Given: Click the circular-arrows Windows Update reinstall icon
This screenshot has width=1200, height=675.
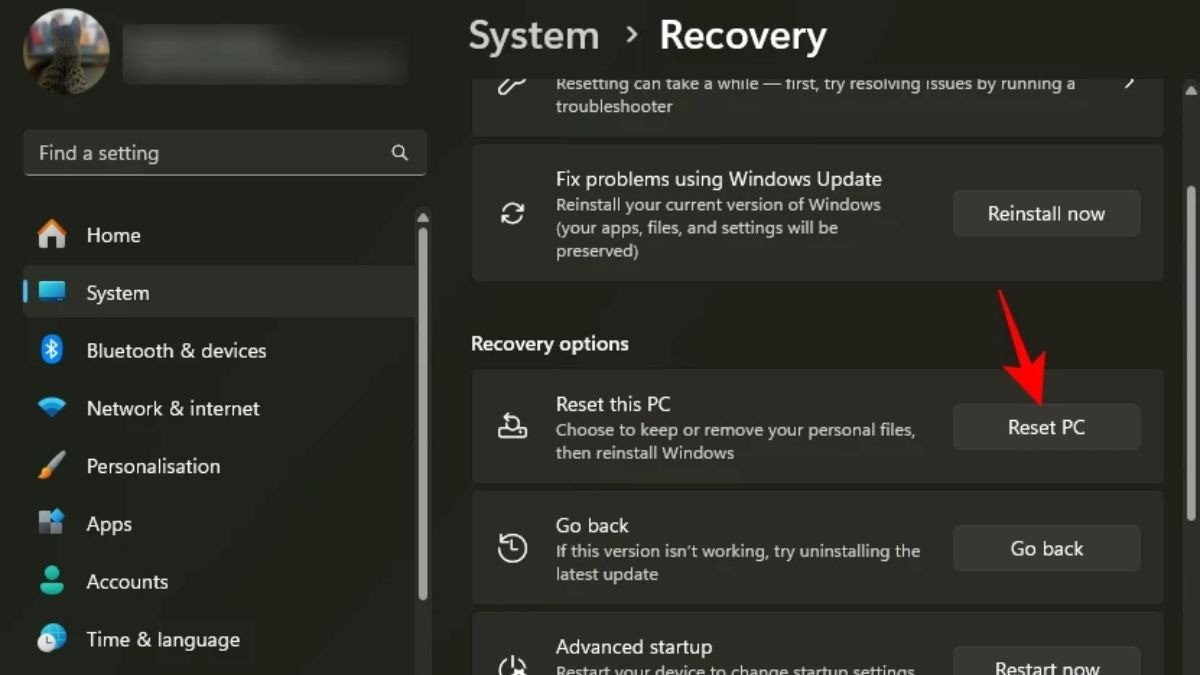Looking at the screenshot, I should (x=513, y=213).
